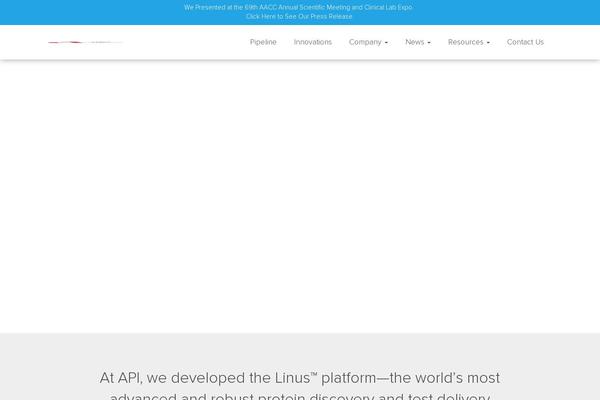Open the Pipeline page
Viewport: 600px width, 400px height.
point(263,42)
